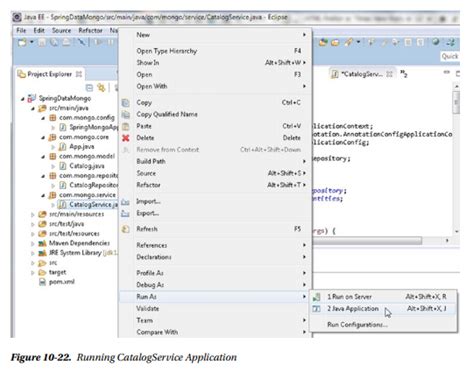Click the New wizard icon in the toolbar
This screenshot has height=372, width=474.
[22, 43]
